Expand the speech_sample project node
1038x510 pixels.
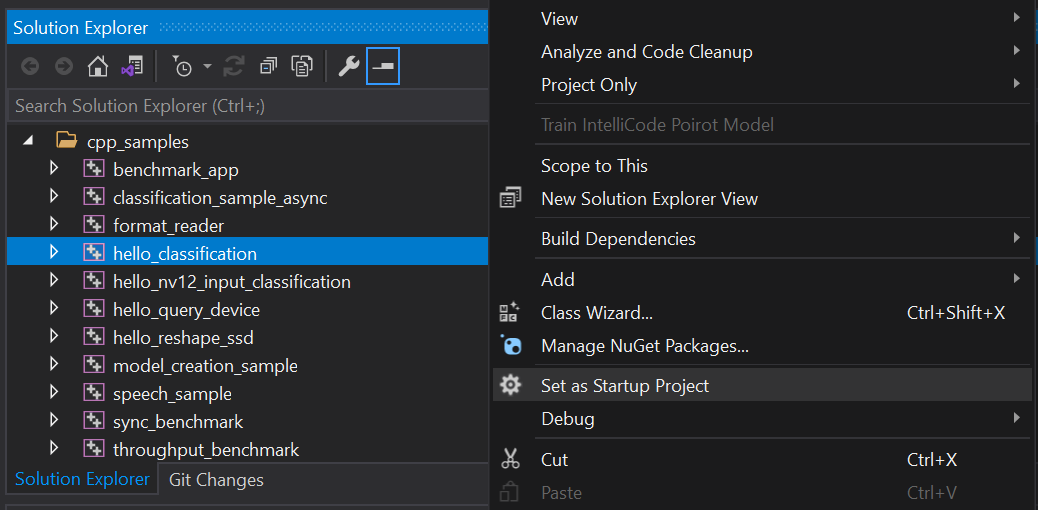(54, 393)
